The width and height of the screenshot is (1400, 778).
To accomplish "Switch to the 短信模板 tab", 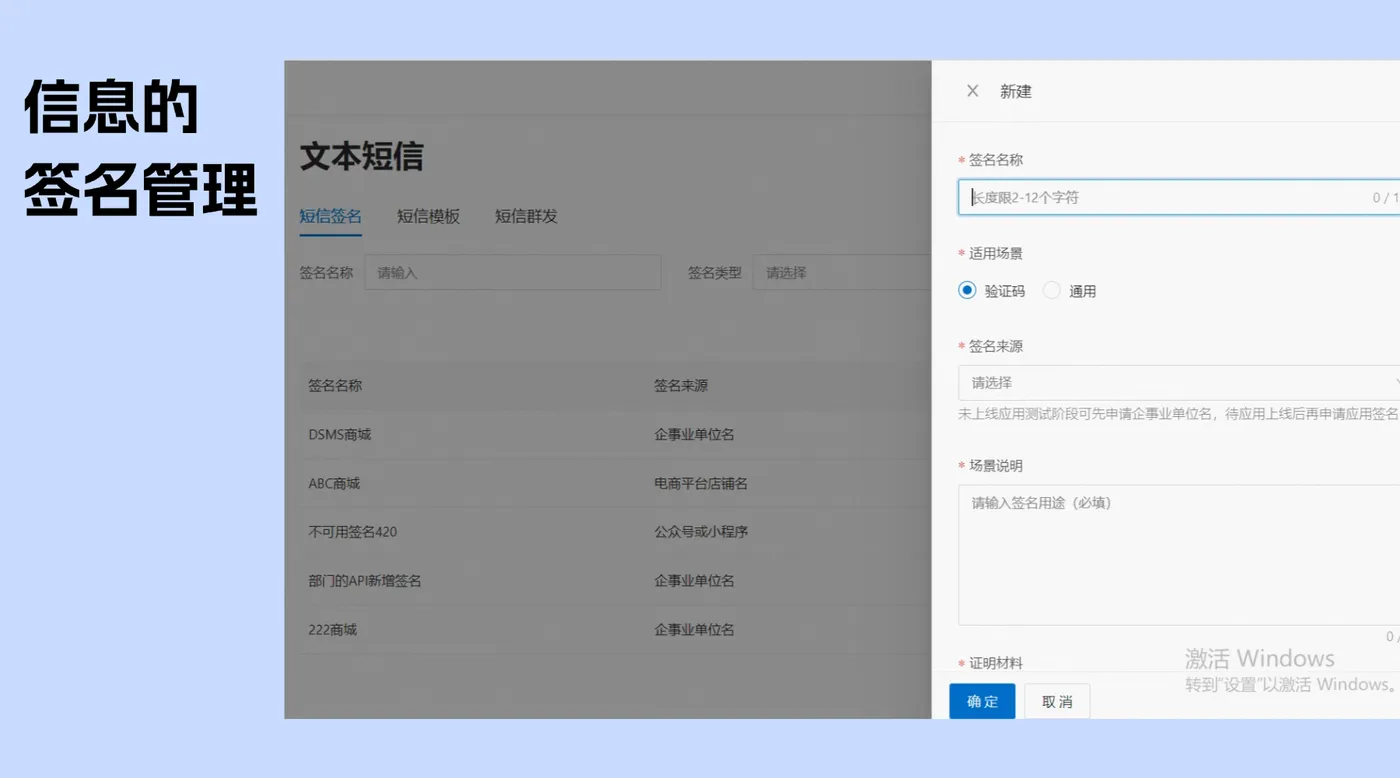I will [x=428, y=216].
